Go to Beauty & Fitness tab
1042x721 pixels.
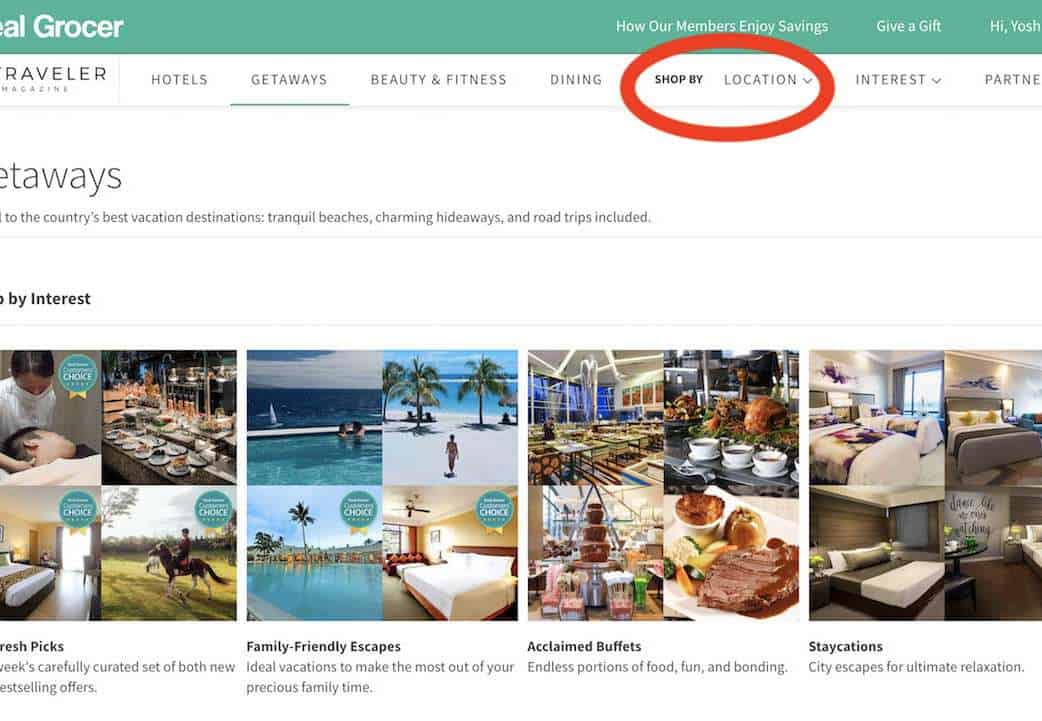(438, 80)
